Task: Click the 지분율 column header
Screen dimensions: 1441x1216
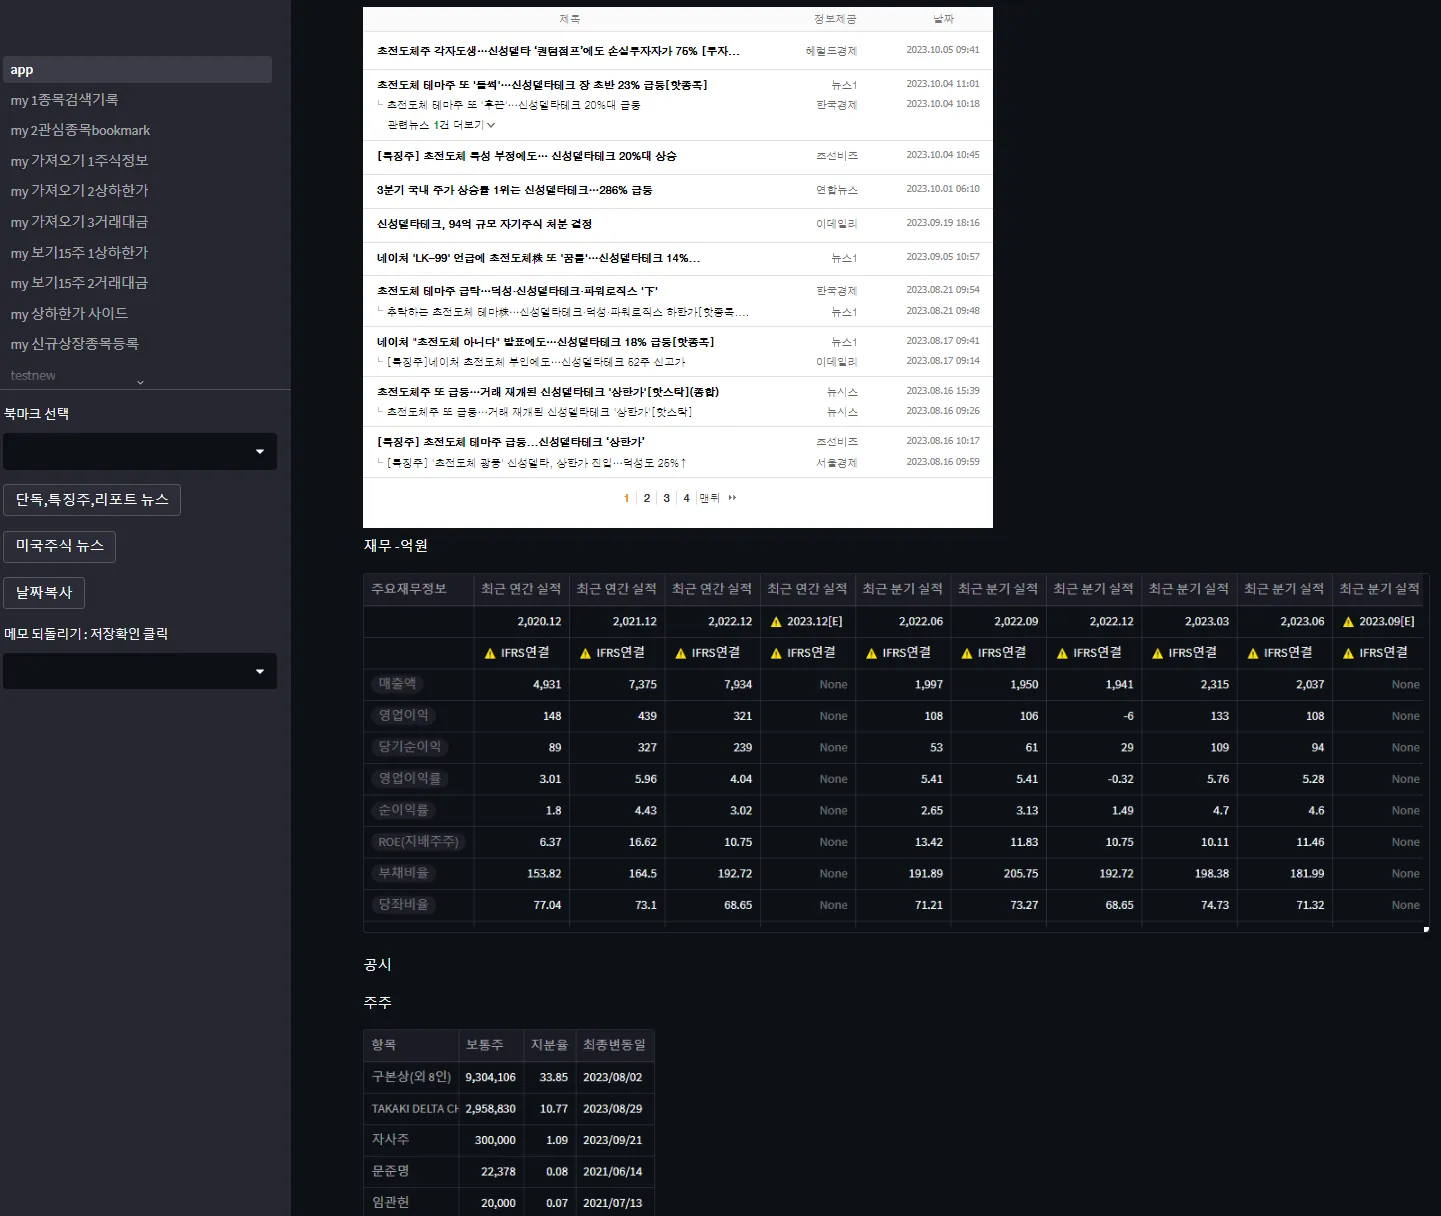Action: pyautogui.click(x=549, y=1045)
